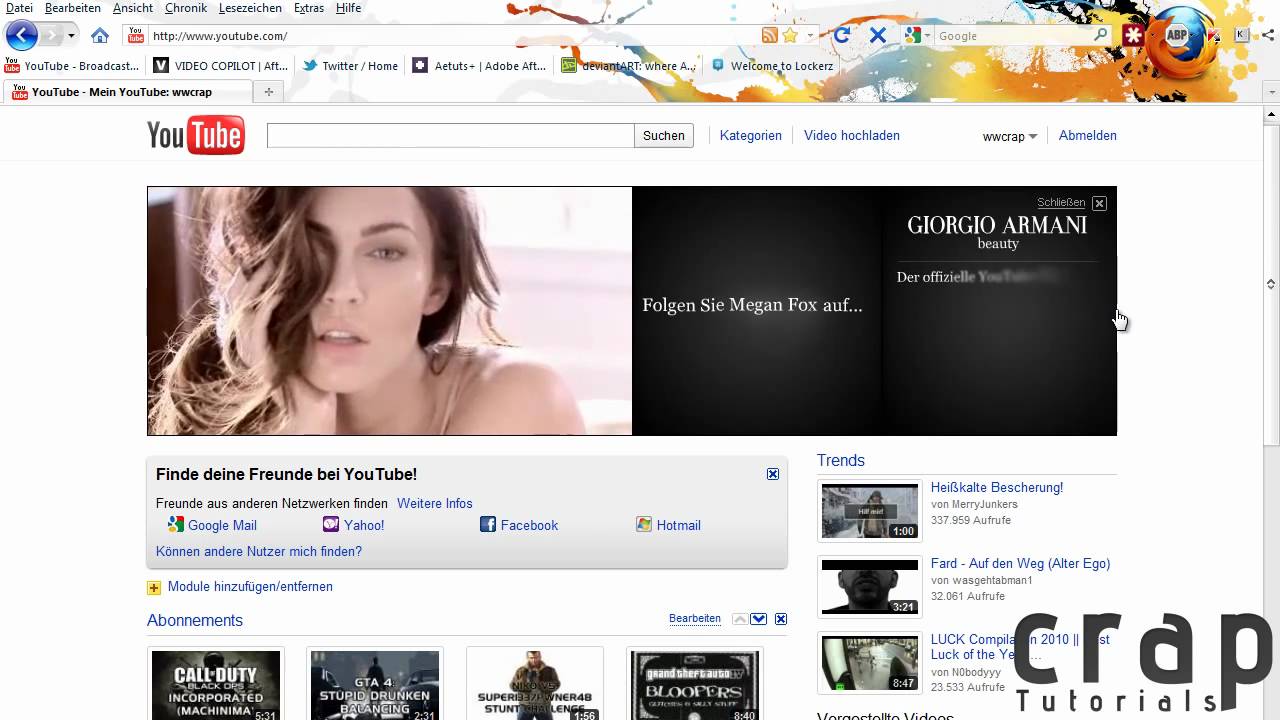Open the Abonnements heading link

(195, 620)
